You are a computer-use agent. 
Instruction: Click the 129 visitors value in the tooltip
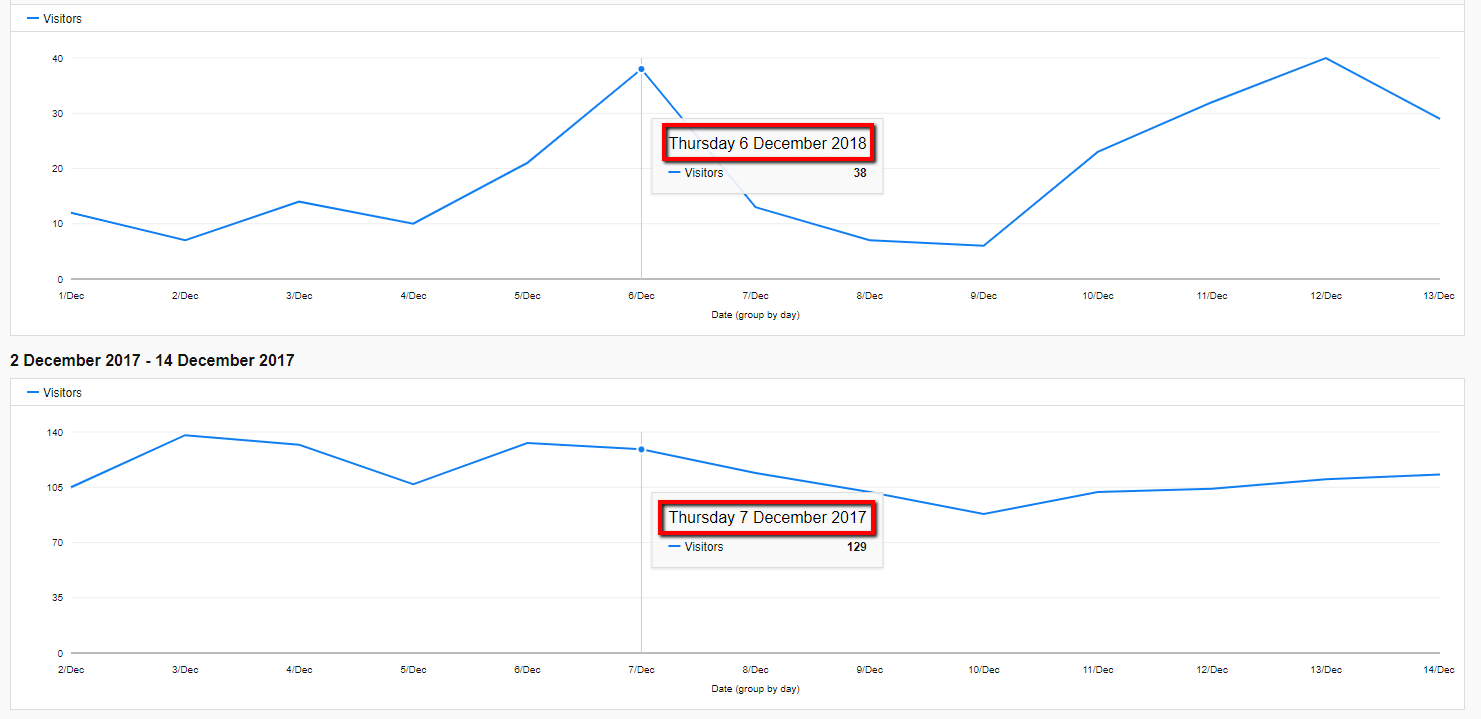[x=856, y=547]
